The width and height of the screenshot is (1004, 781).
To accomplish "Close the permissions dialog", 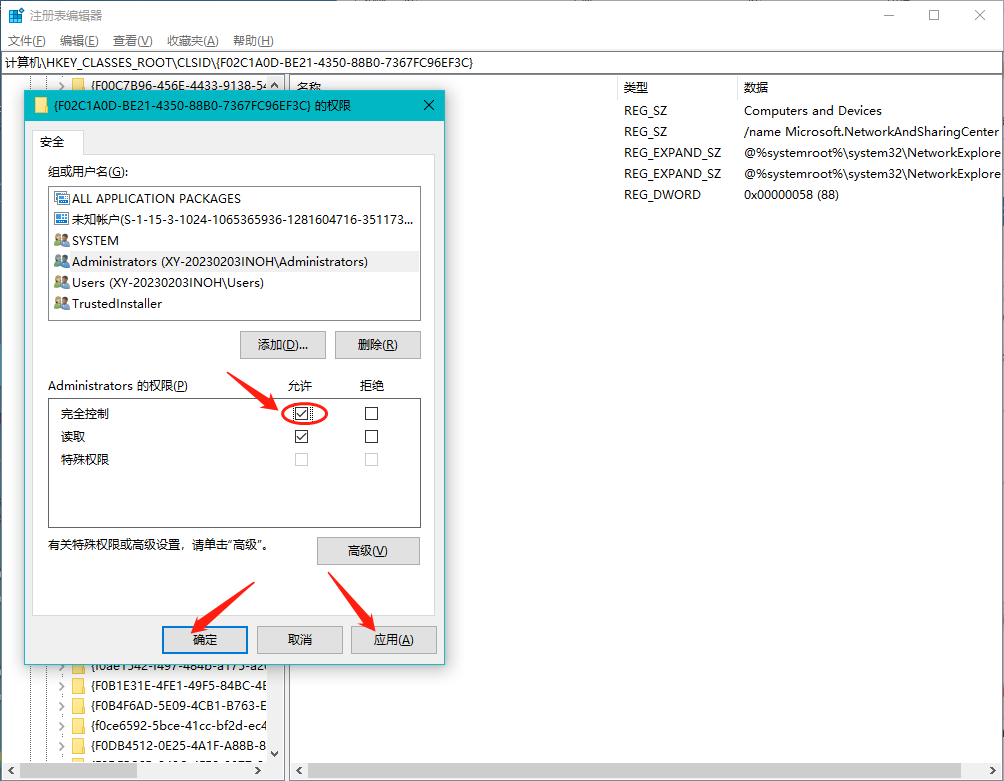I will [x=429, y=105].
